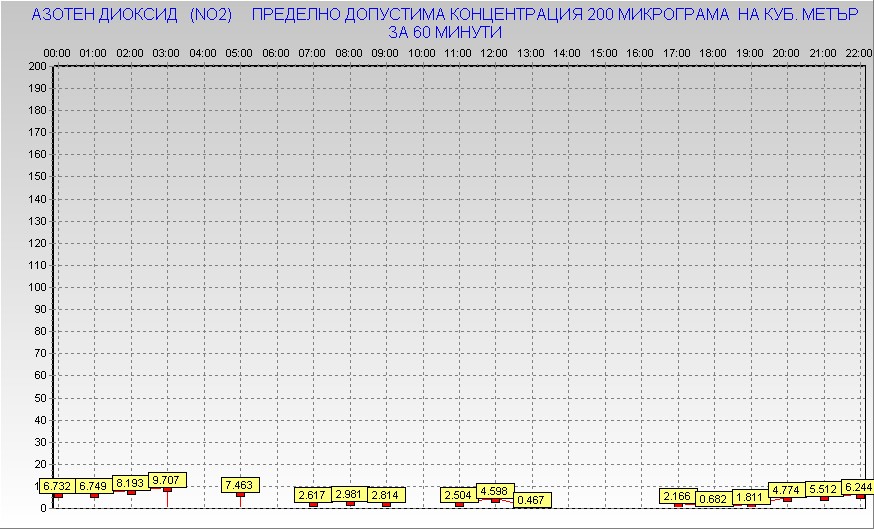
Task: Click the 6.244 data label
Action: [x=857, y=487]
